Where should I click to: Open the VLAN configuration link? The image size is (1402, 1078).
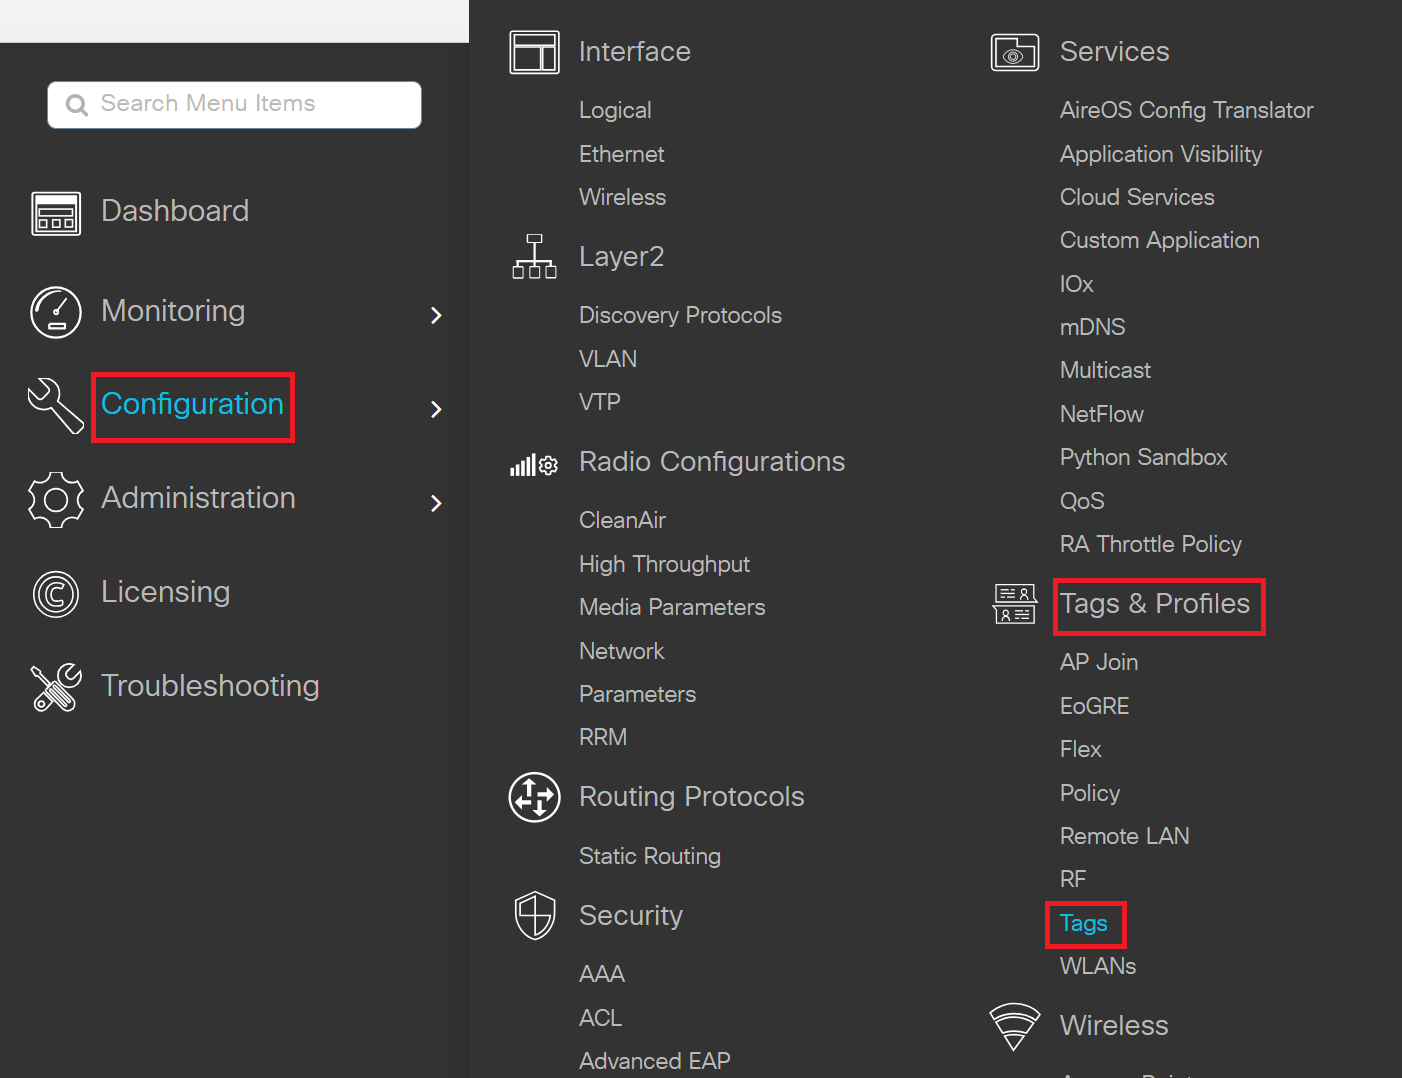[x=608, y=359]
